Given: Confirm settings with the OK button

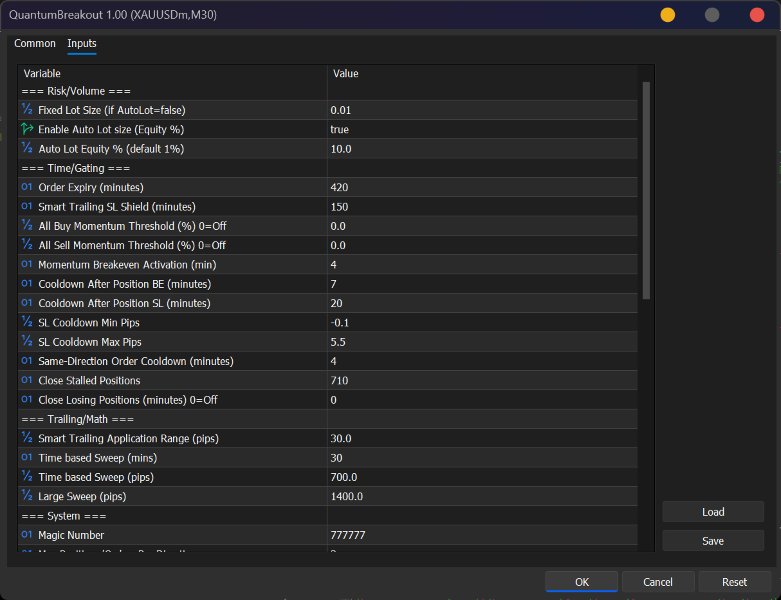Looking at the screenshot, I should click(582, 582).
